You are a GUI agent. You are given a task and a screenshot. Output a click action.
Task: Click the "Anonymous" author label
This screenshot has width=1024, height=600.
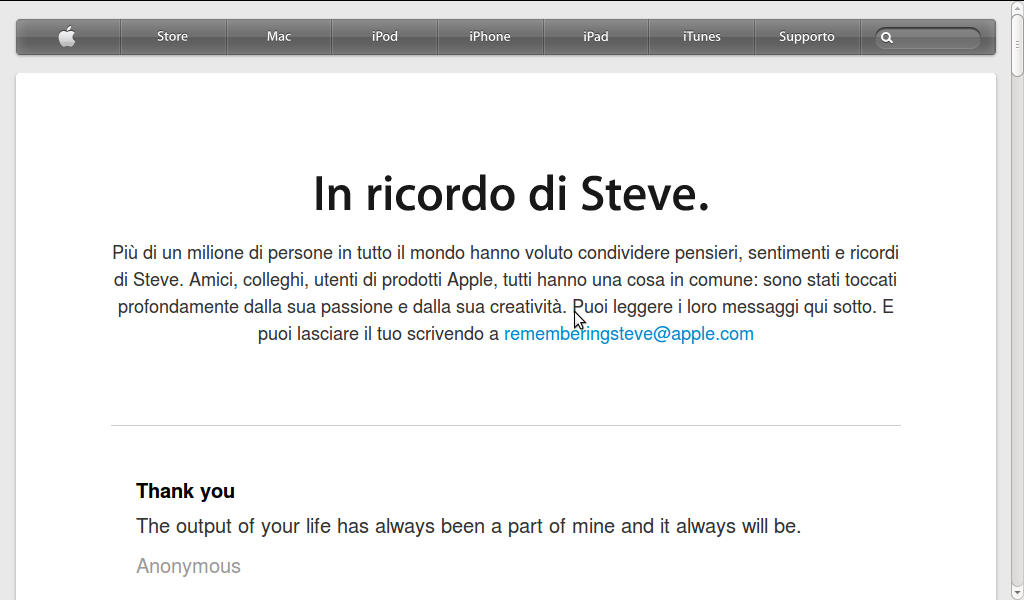click(x=189, y=566)
